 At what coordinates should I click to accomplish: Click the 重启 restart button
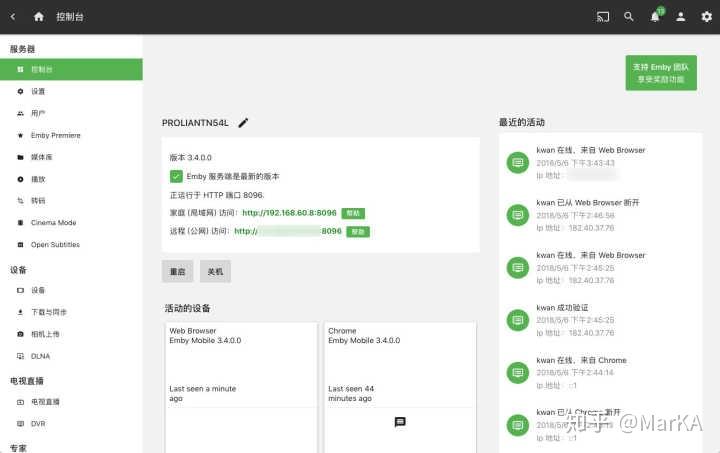[178, 271]
